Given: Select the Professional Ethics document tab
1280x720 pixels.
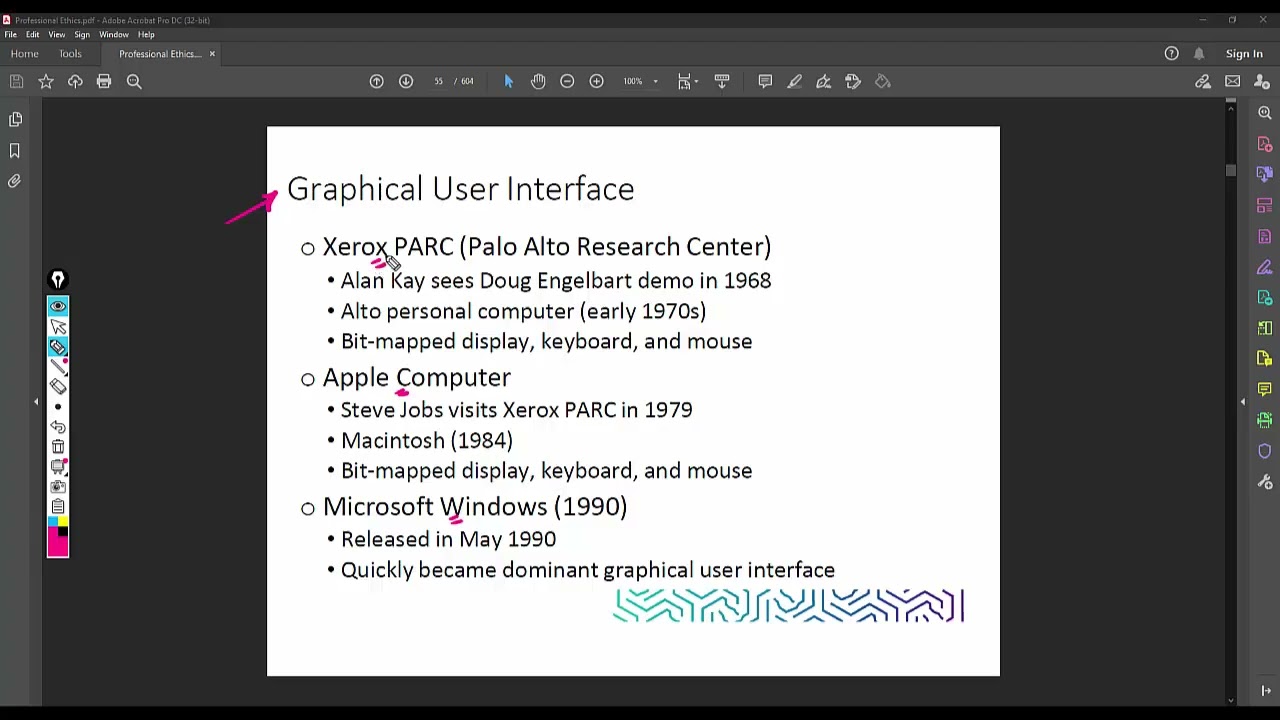Looking at the screenshot, I should click(x=160, y=54).
